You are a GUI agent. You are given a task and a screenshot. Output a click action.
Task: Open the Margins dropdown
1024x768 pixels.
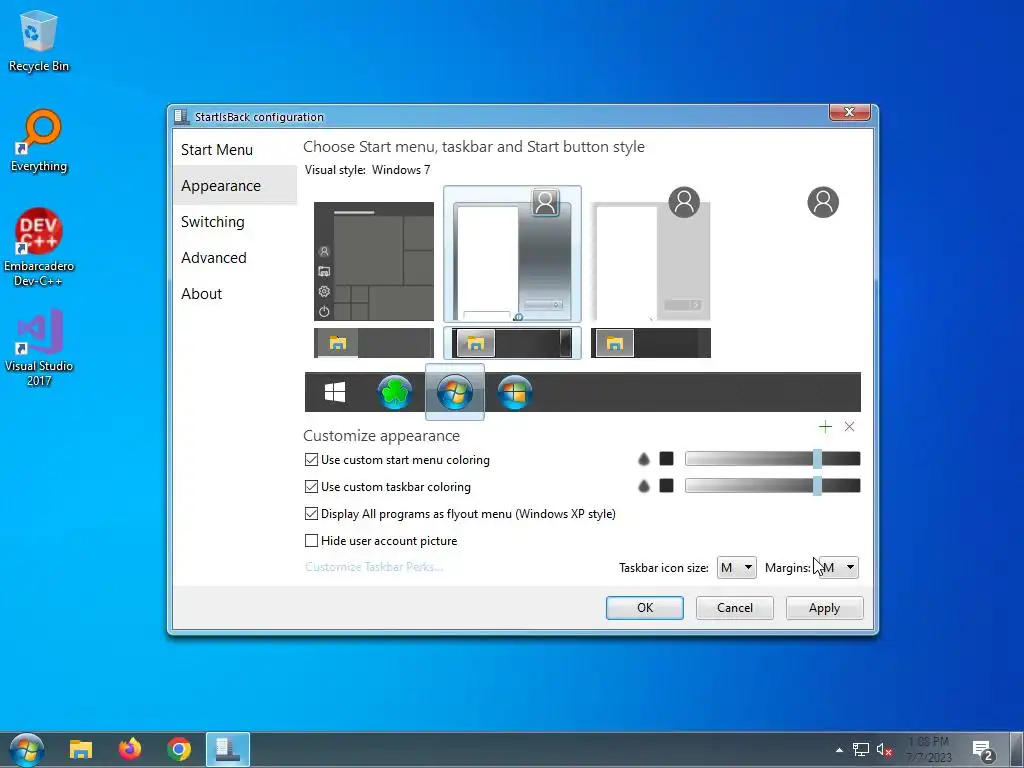coord(839,568)
